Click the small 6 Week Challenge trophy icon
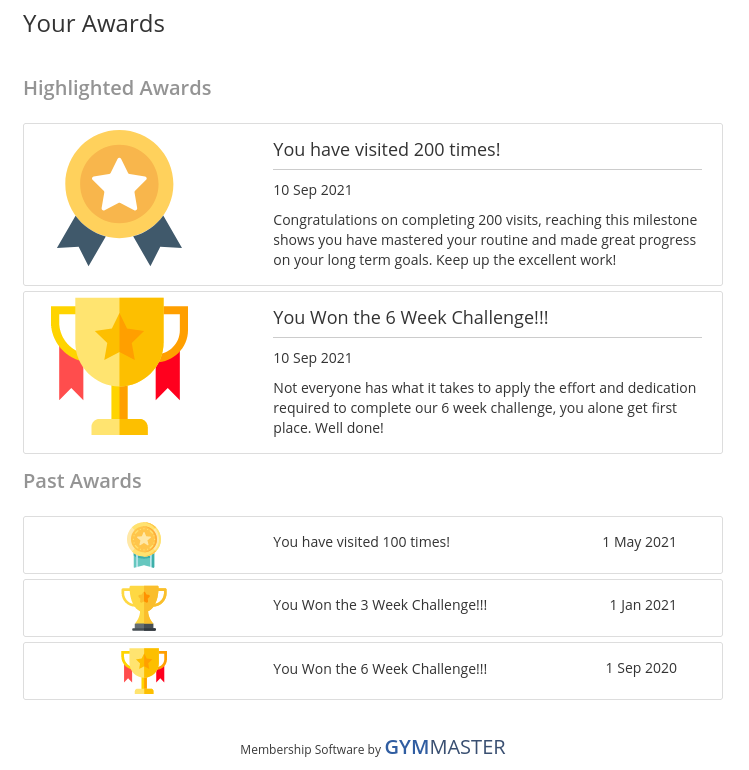Viewport: 749px width, 770px height. (144, 671)
